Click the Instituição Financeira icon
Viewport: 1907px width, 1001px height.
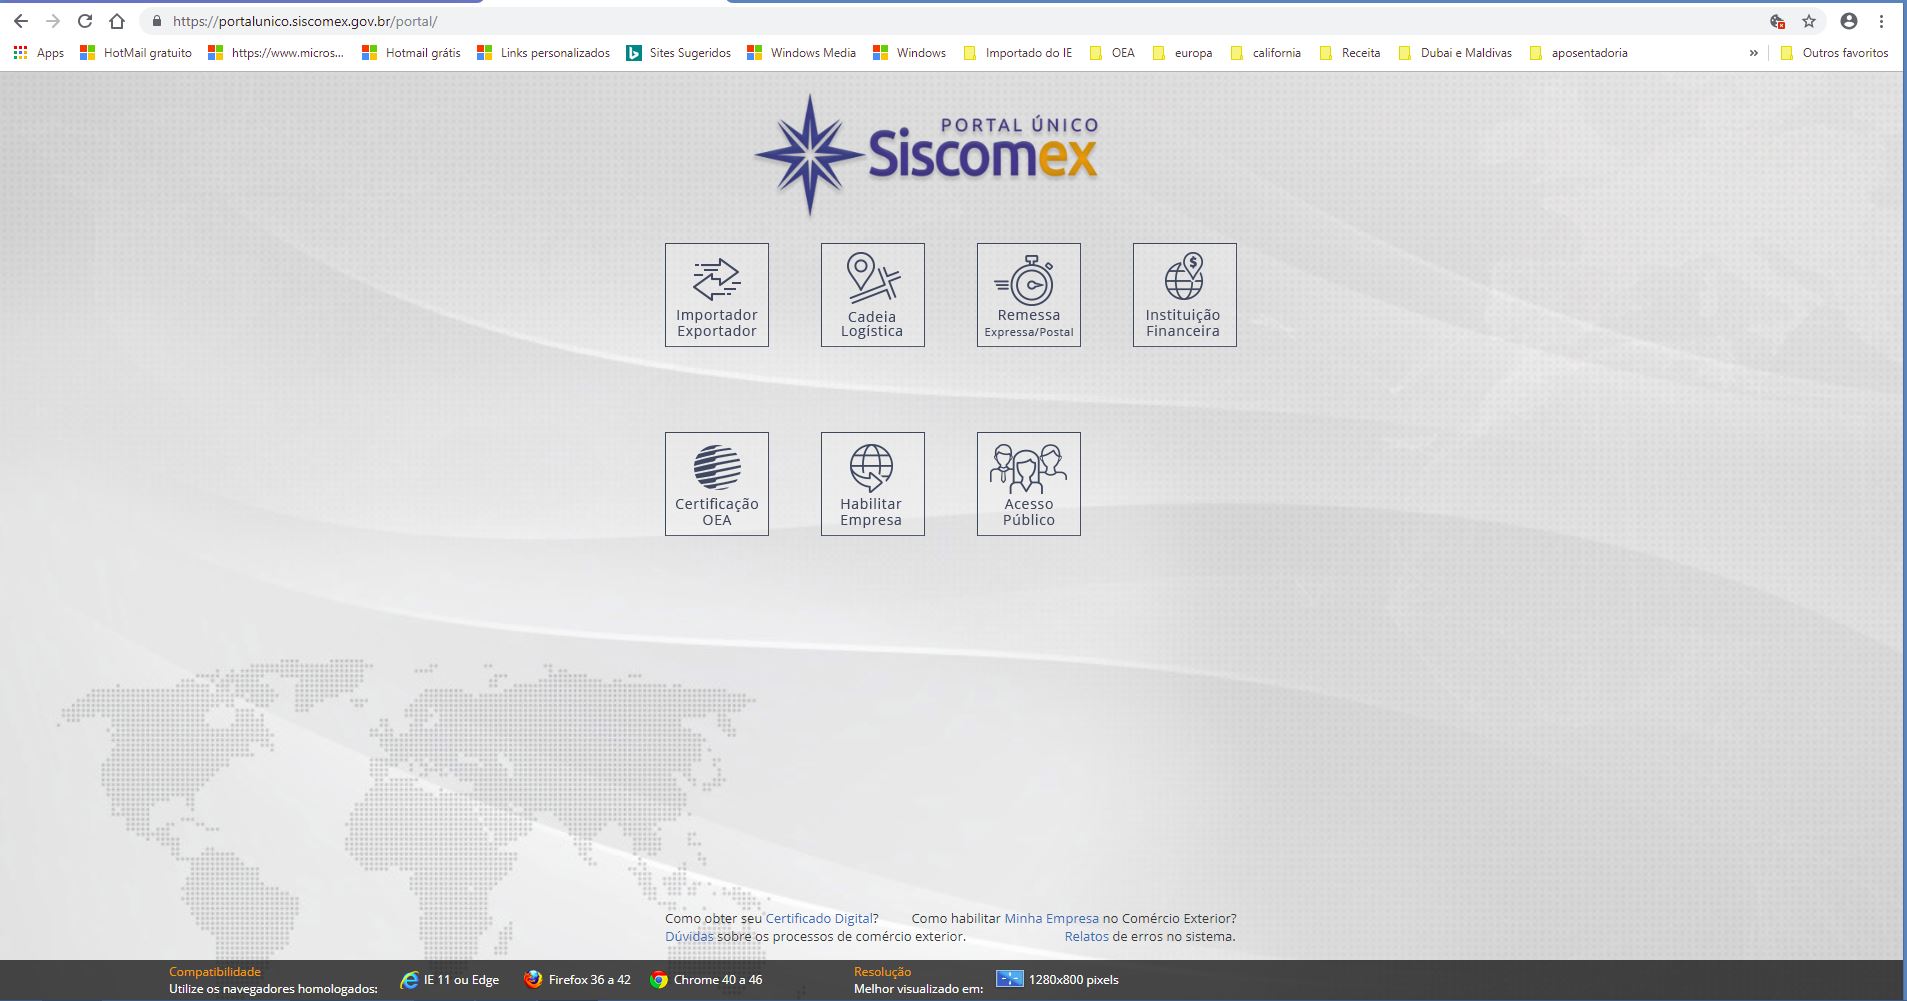click(x=1184, y=295)
